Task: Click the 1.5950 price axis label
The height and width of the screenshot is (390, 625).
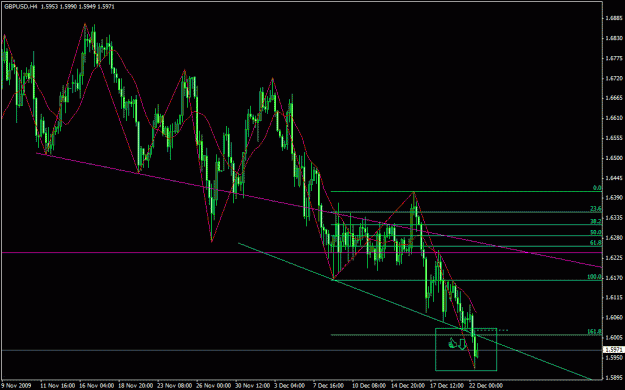Action: click(x=614, y=357)
